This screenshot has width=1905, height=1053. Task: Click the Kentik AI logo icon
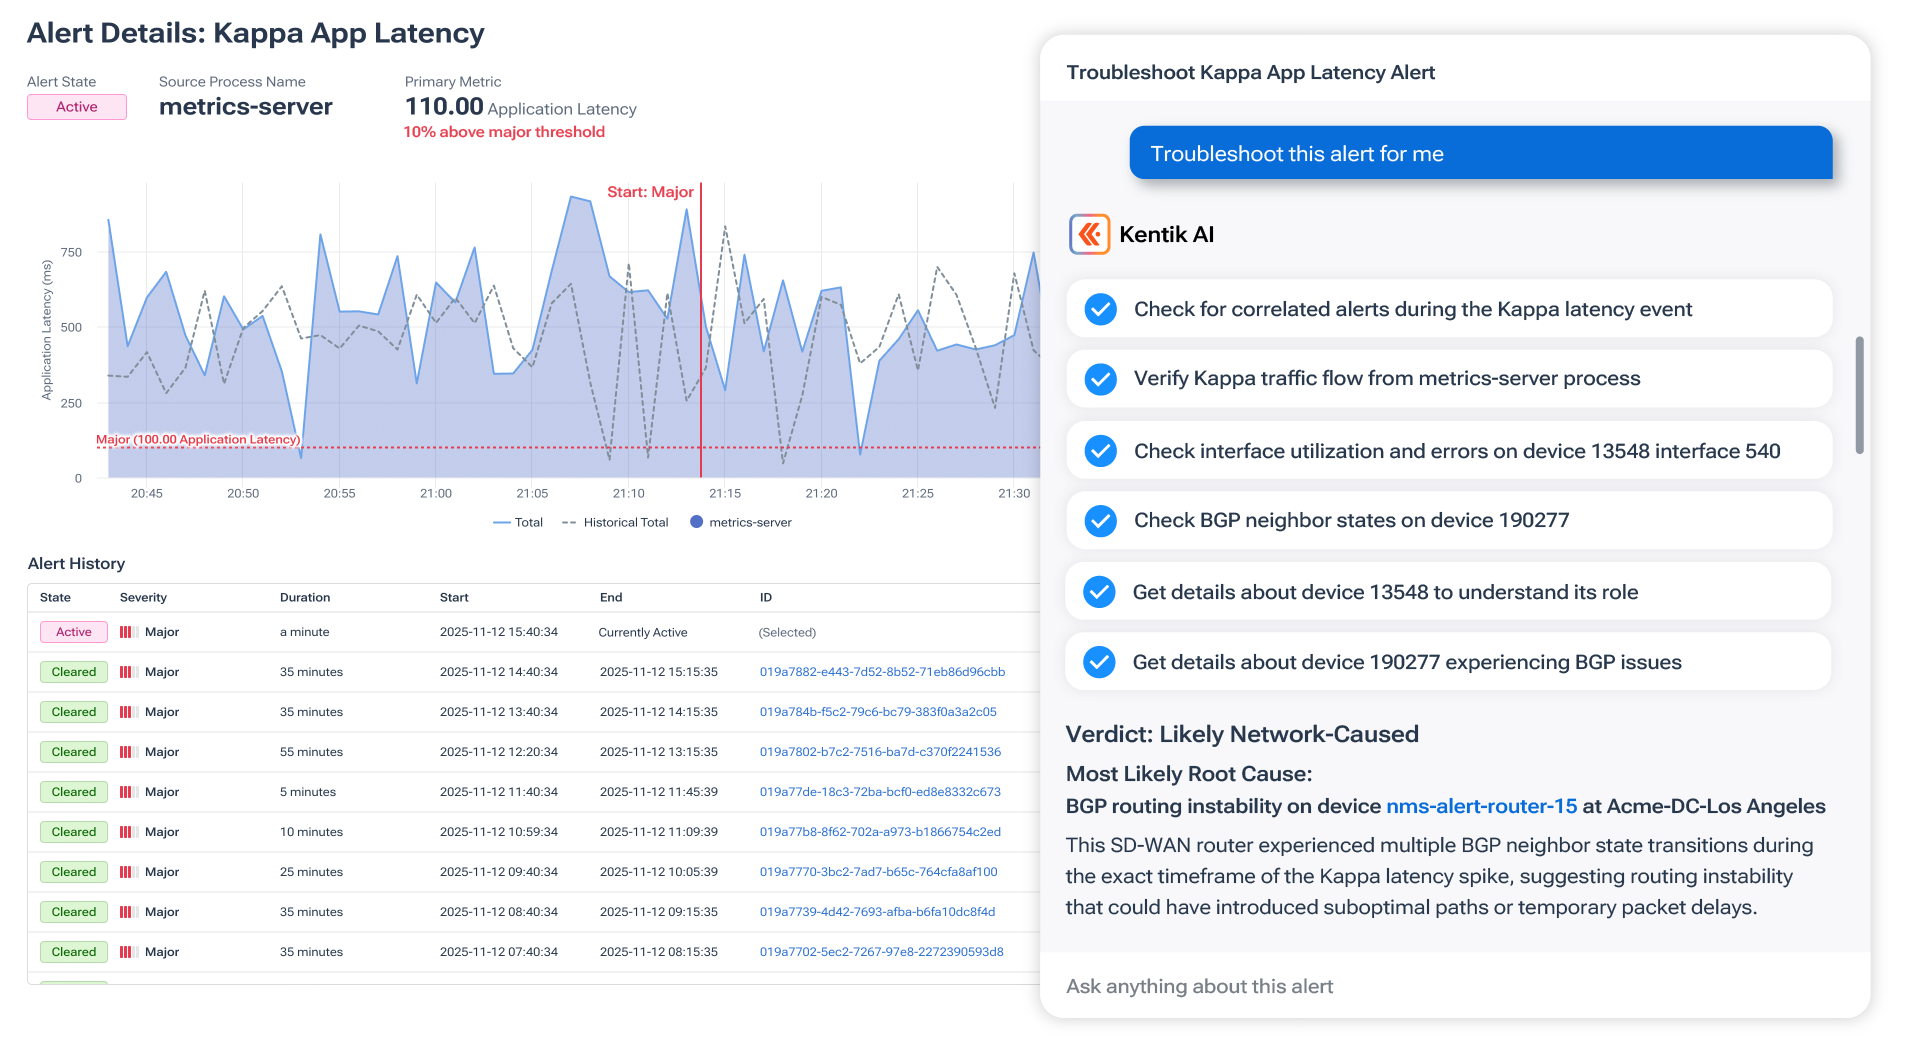[1089, 234]
